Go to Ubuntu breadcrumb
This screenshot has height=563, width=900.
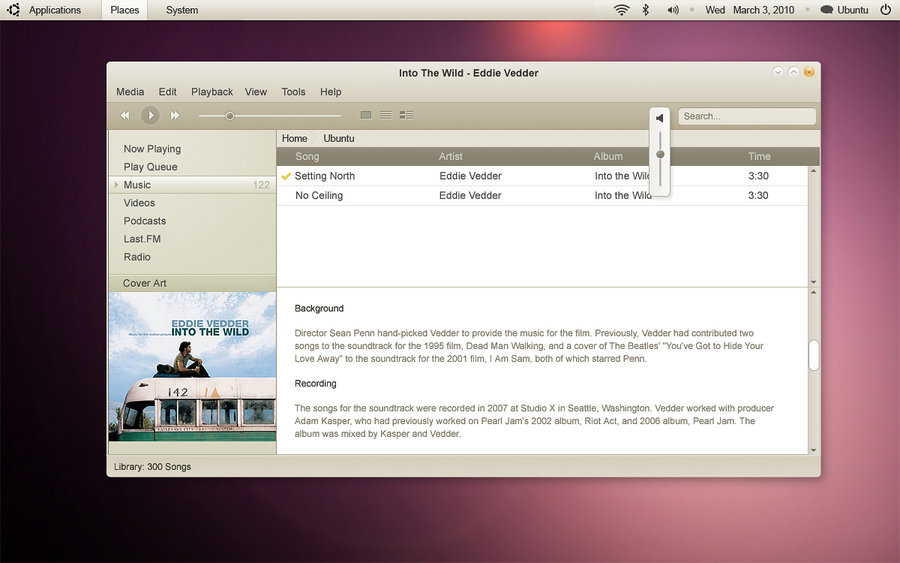click(339, 138)
